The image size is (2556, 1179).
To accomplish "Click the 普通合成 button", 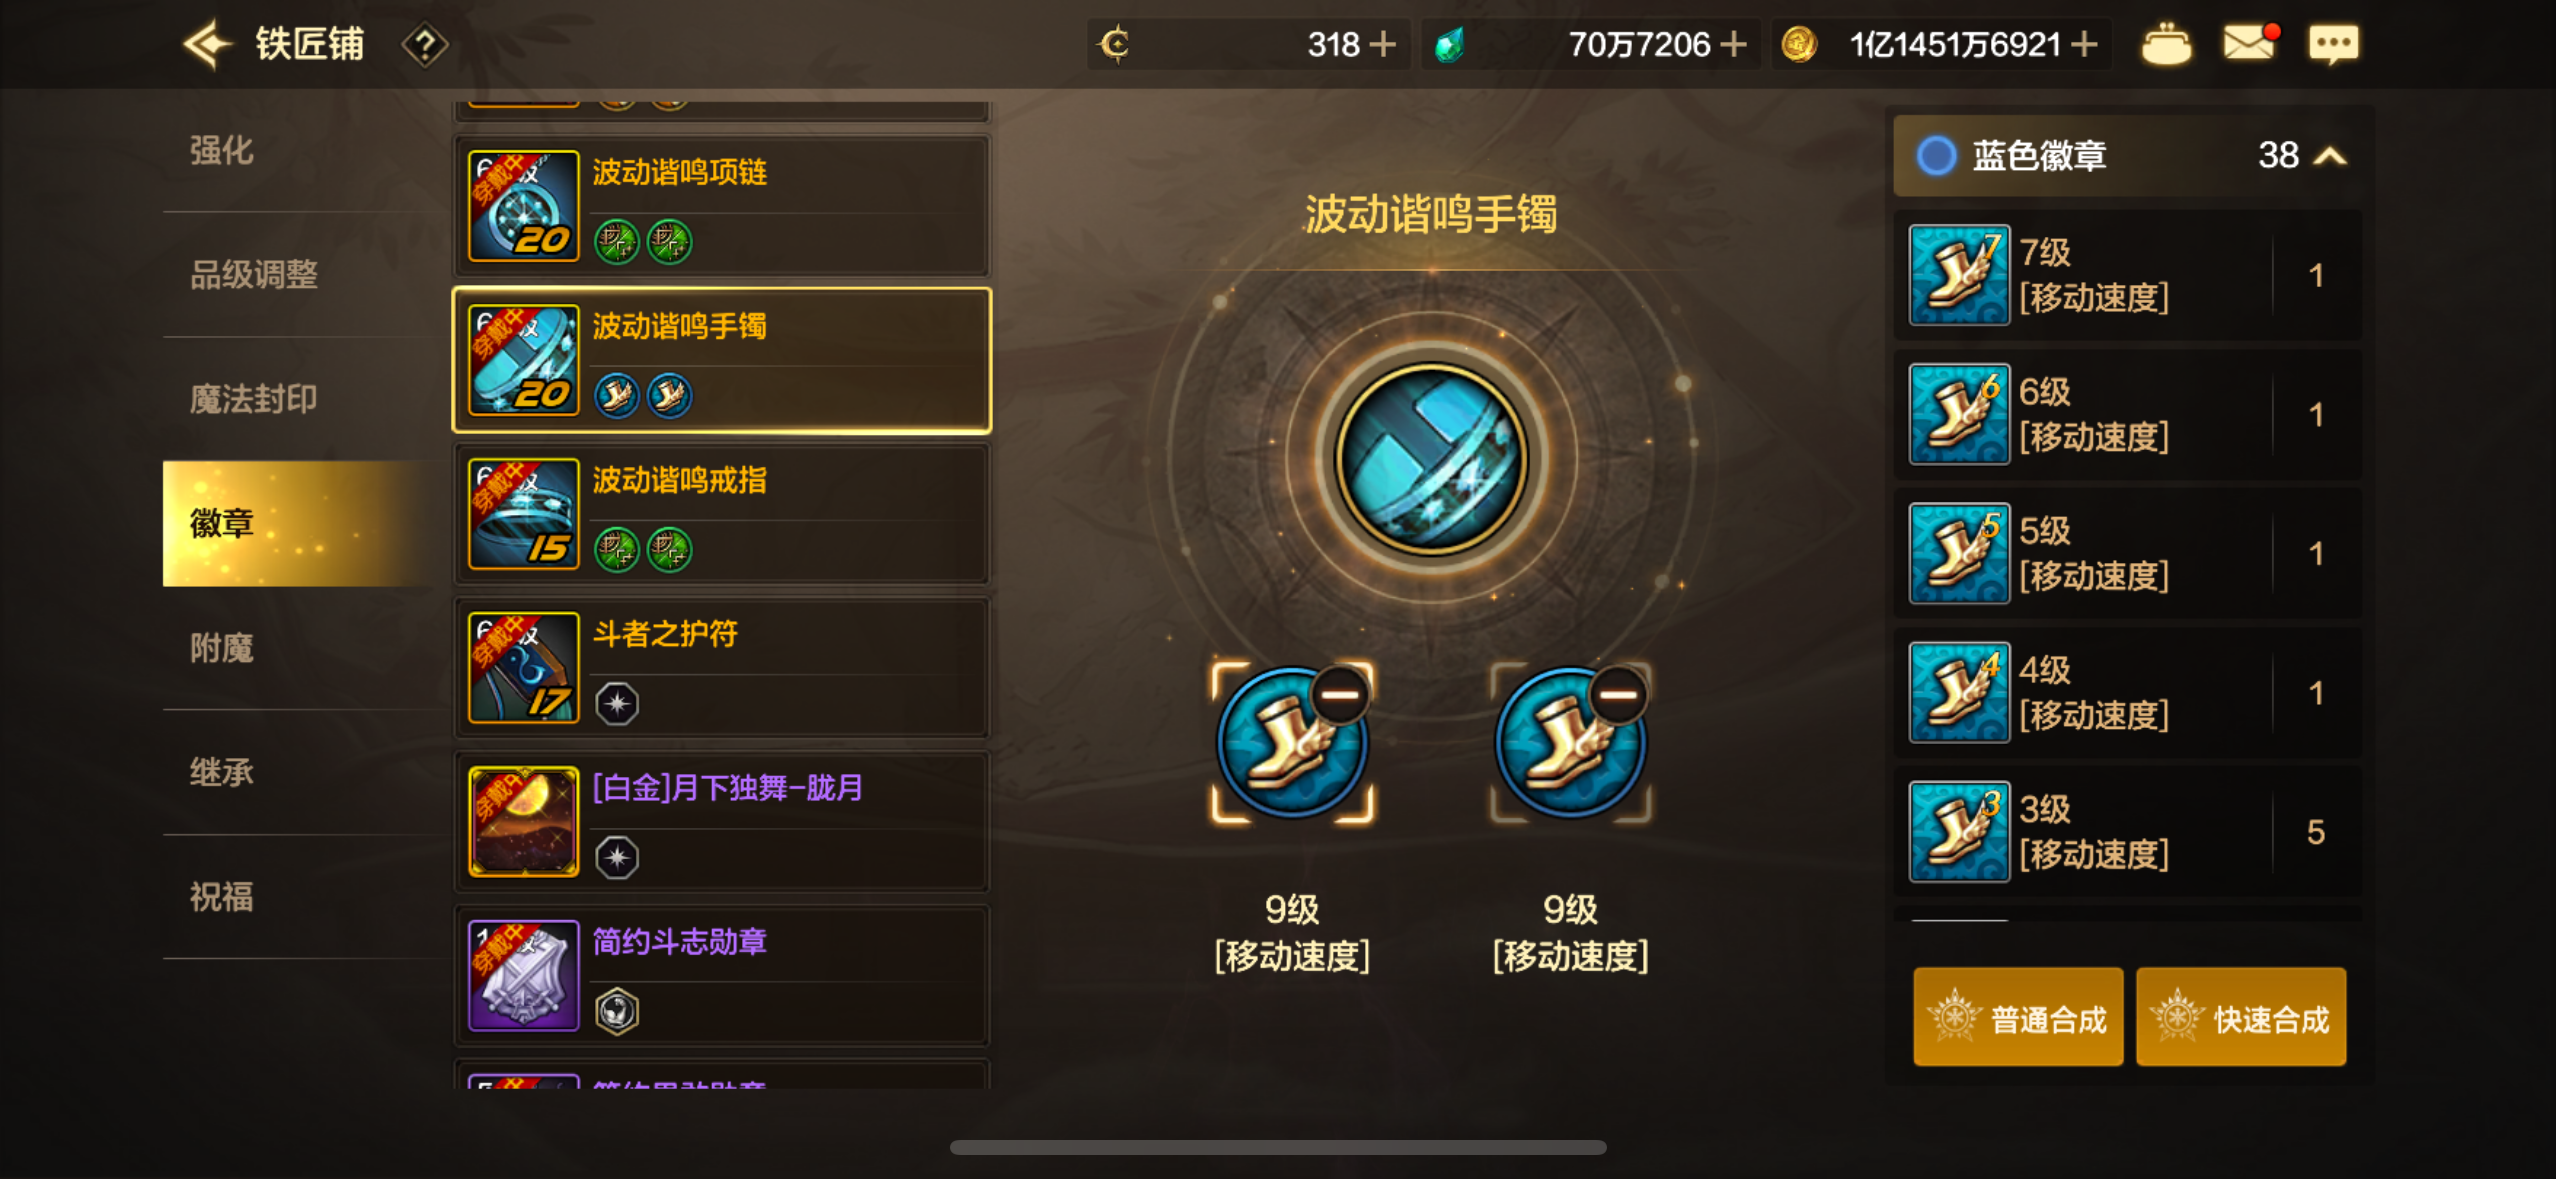I will 2018,1017.
